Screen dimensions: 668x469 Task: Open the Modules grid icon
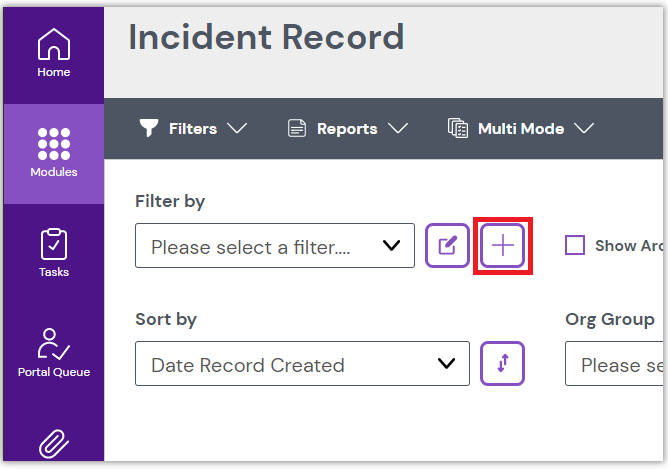54,144
